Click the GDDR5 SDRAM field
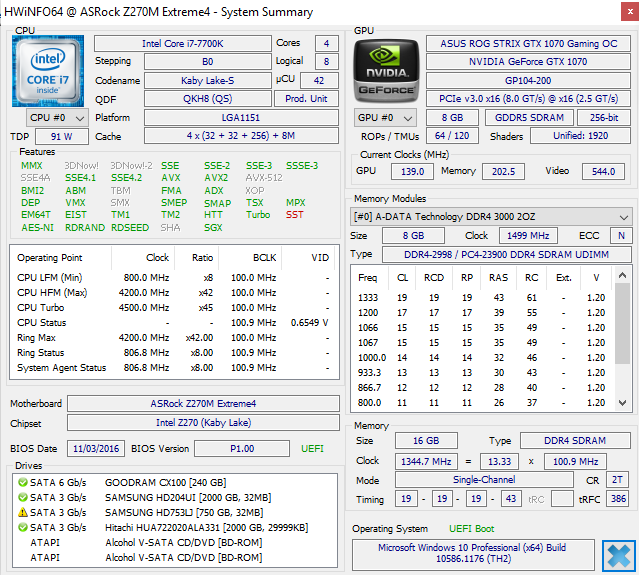 pyautogui.click(x=529, y=118)
